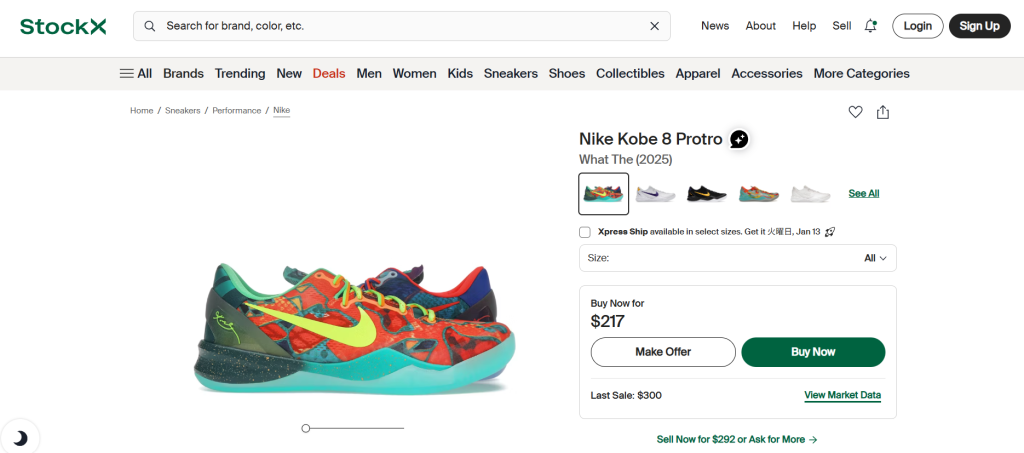Select the Deals menu item
Image resolution: width=1024 pixels, height=453 pixels.
click(329, 73)
